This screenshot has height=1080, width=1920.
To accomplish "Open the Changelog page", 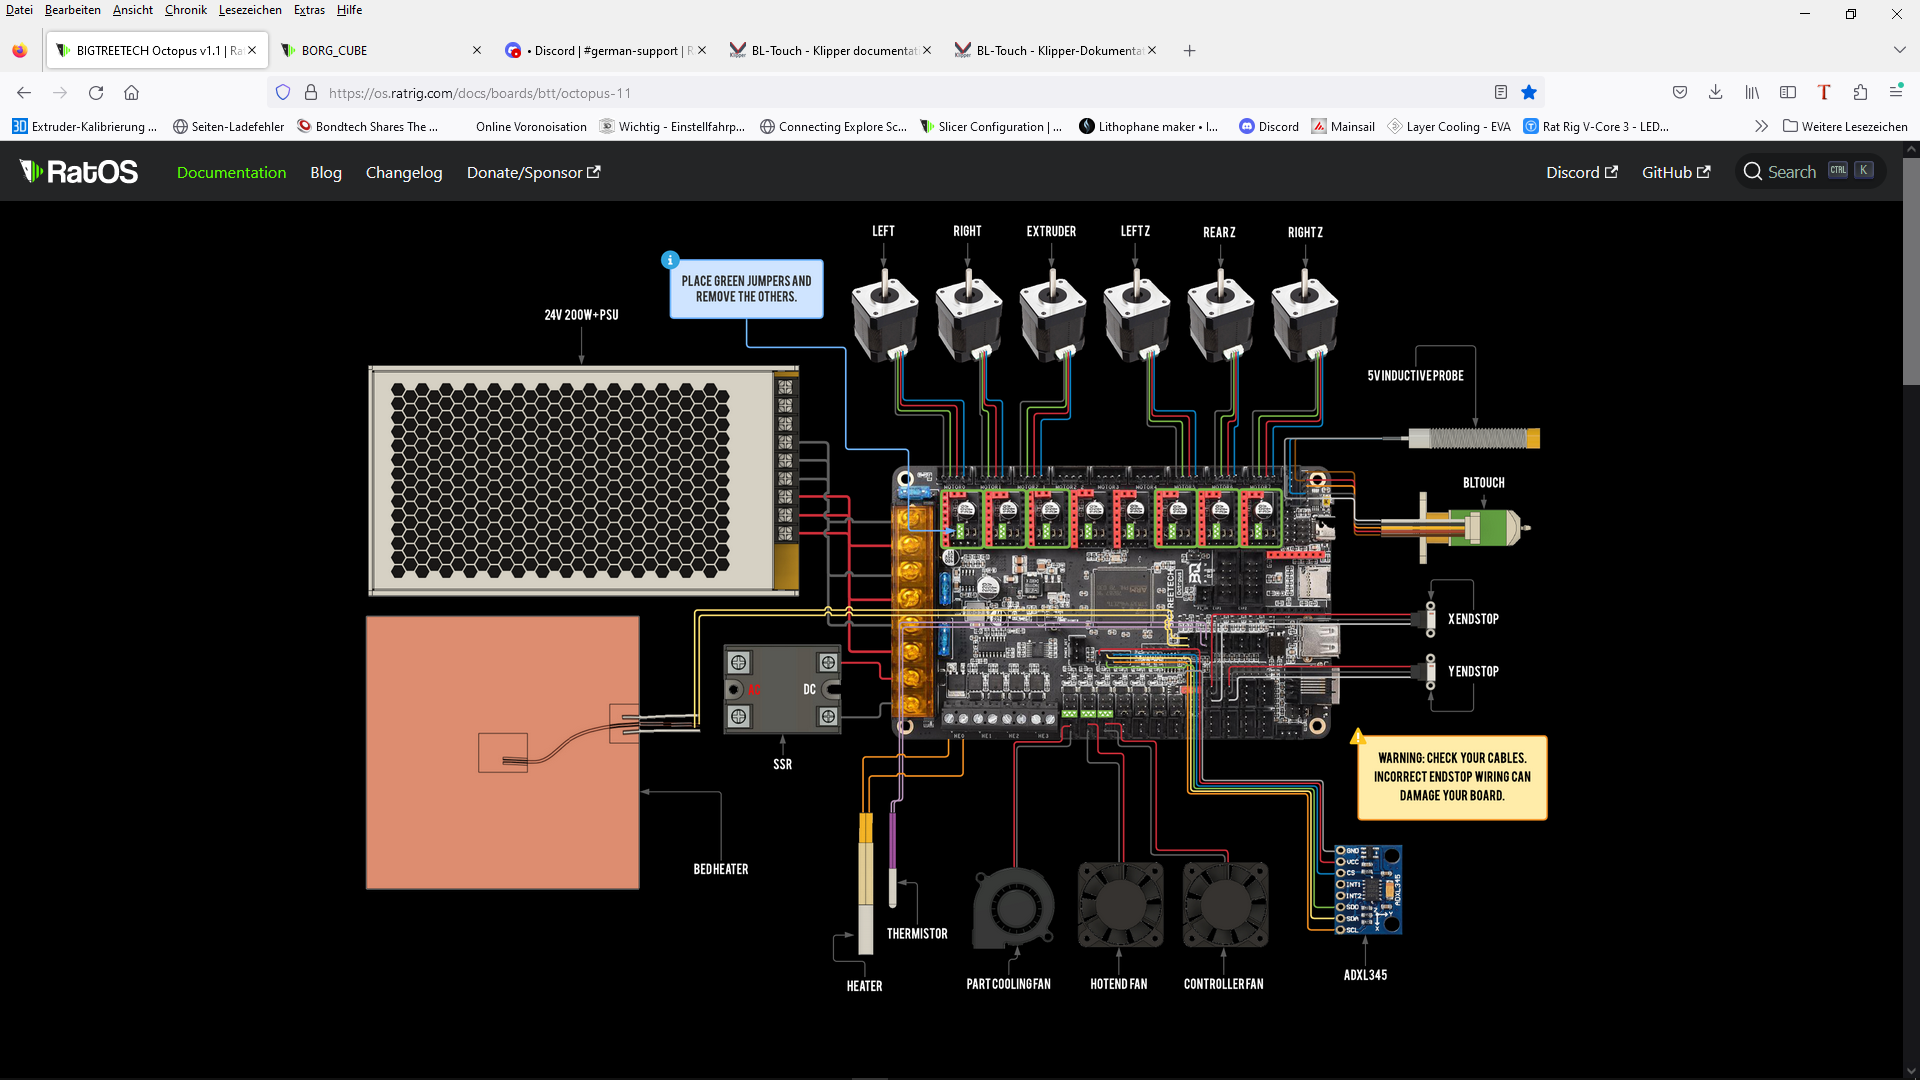I will pyautogui.click(x=403, y=172).
